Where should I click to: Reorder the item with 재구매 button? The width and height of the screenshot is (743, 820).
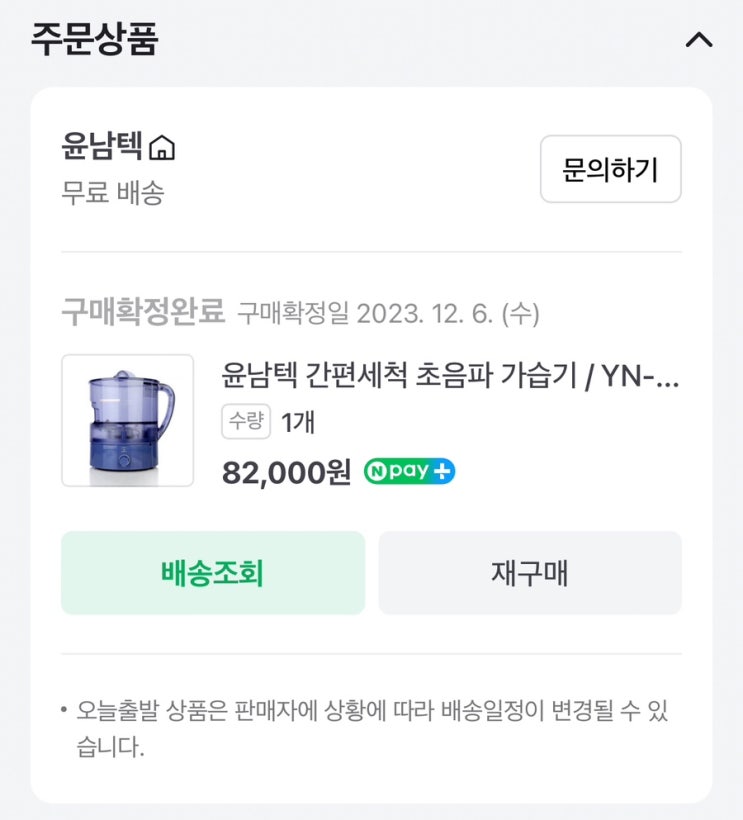[x=529, y=573]
